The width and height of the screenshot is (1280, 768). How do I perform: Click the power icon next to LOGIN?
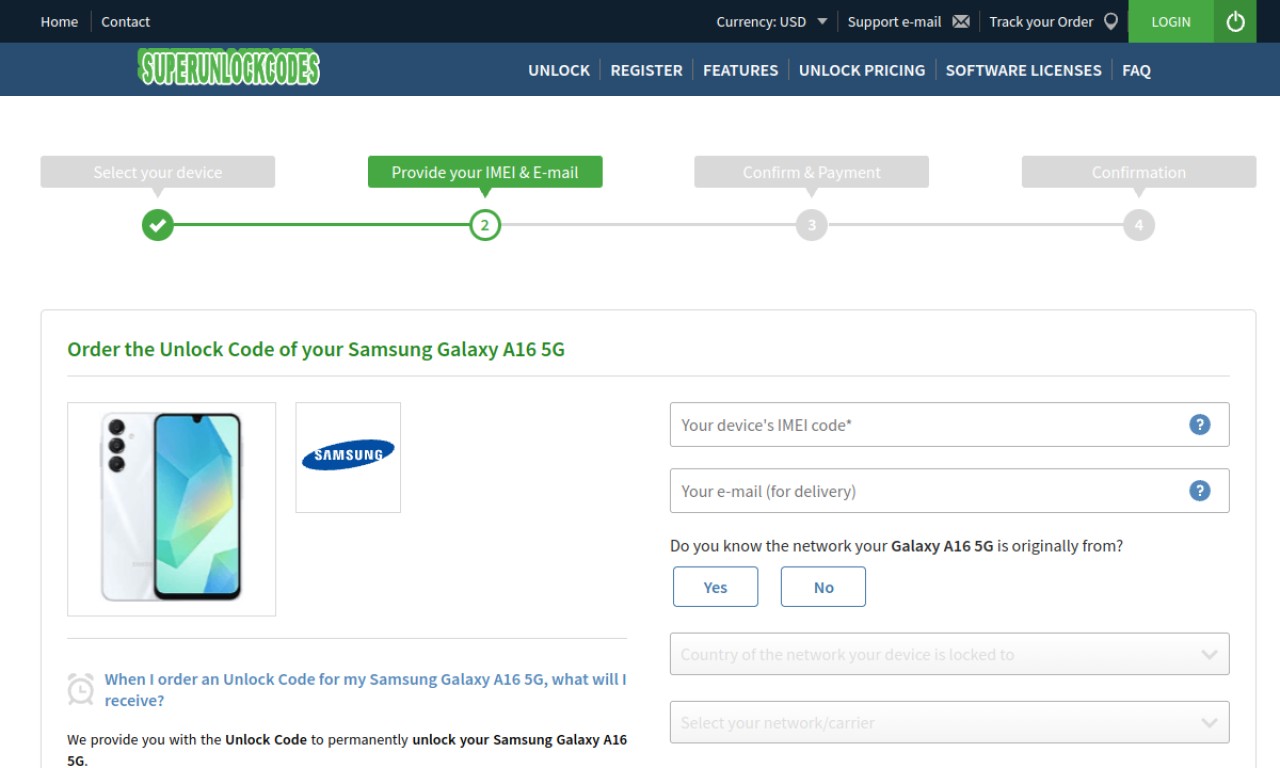1235,21
